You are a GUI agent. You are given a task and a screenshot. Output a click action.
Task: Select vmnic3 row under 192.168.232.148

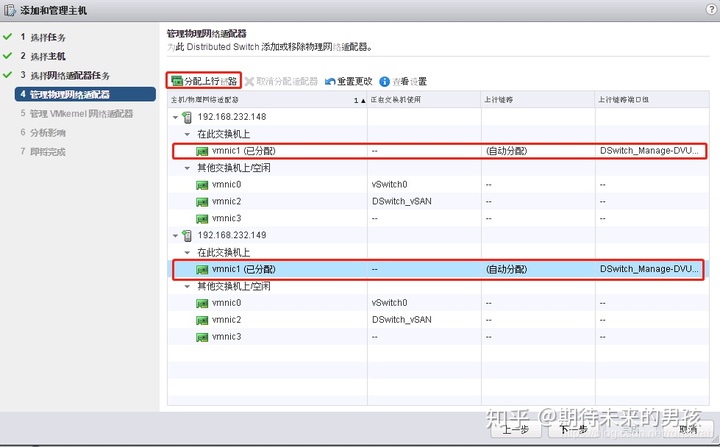point(438,219)
